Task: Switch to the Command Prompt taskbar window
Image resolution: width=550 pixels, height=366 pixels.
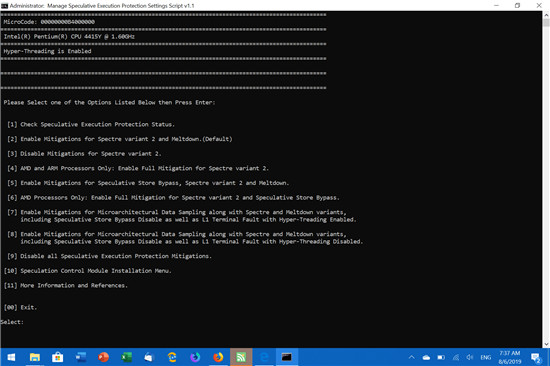Action: point(287,357)
